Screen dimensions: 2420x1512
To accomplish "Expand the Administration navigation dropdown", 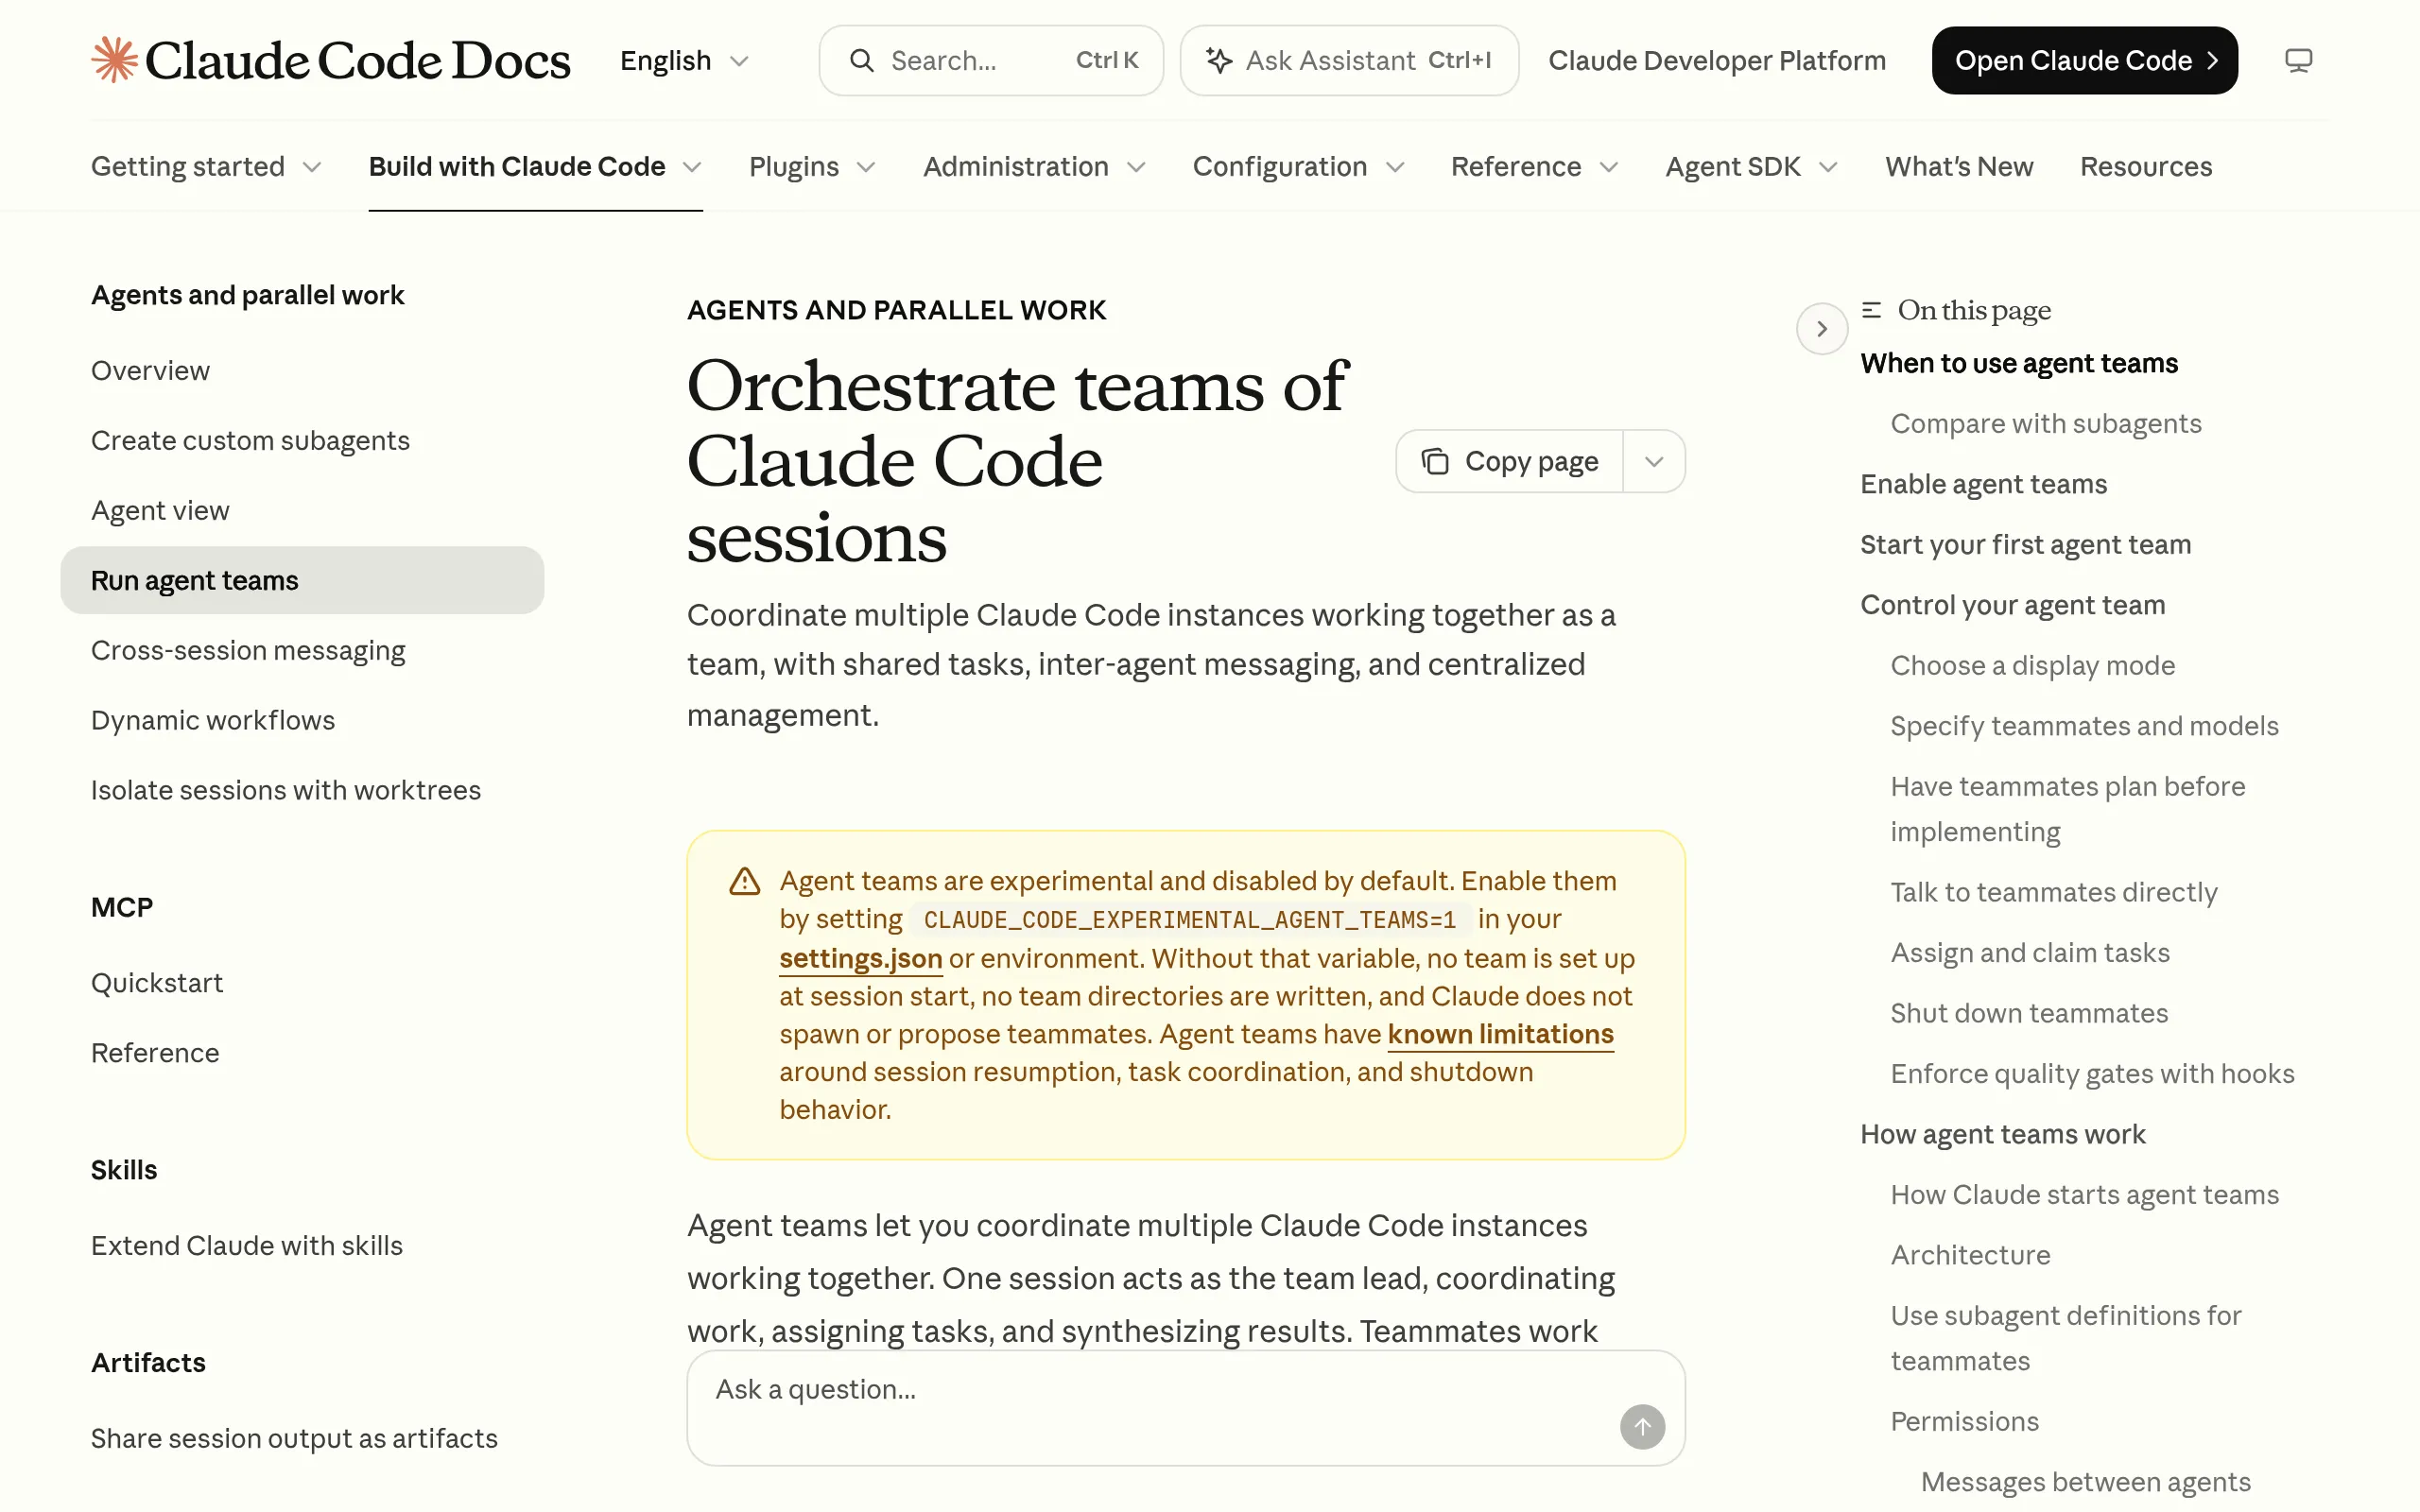I will (x=1034, y=166).
